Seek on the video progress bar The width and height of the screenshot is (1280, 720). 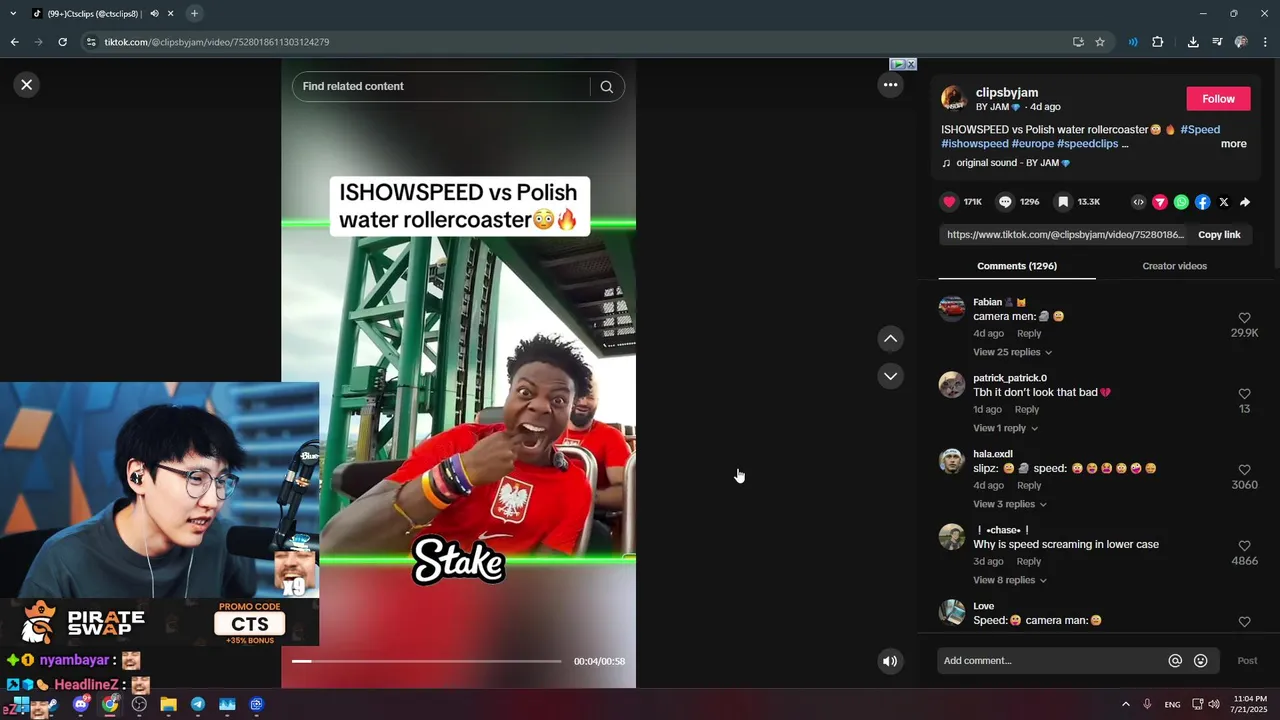tap(426, 661)
